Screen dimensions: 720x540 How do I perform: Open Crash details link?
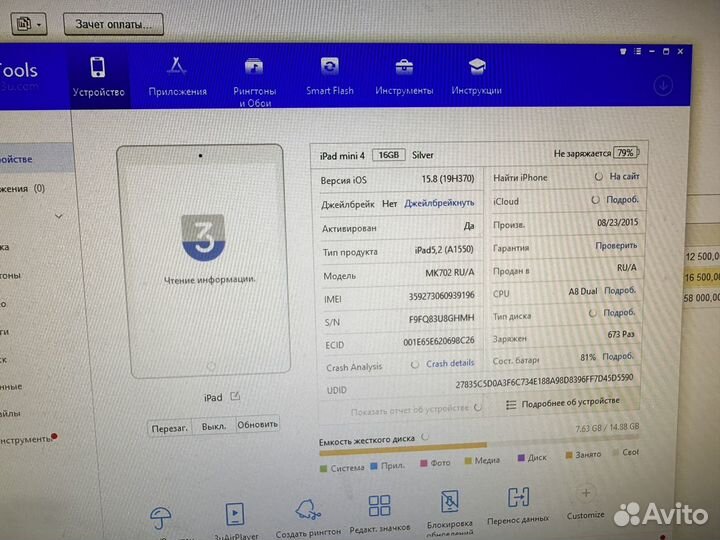point(450,364)
